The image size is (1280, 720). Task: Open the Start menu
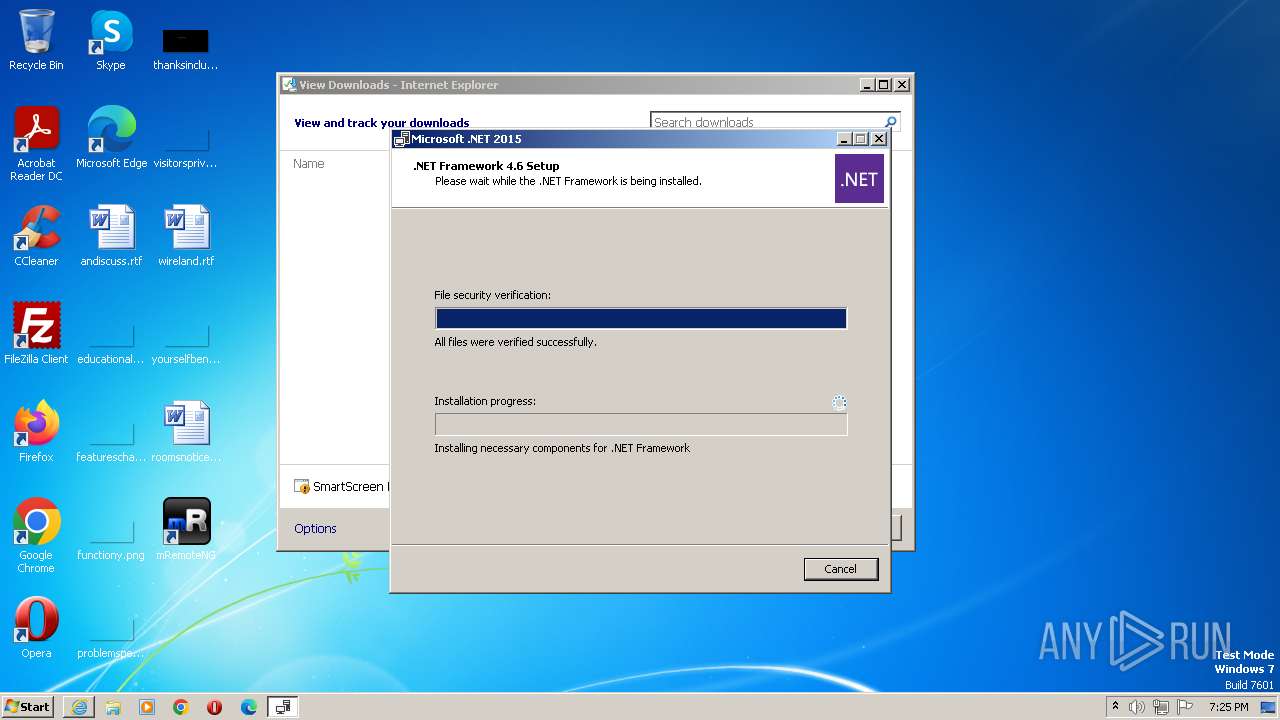click(x=28, y=707)
